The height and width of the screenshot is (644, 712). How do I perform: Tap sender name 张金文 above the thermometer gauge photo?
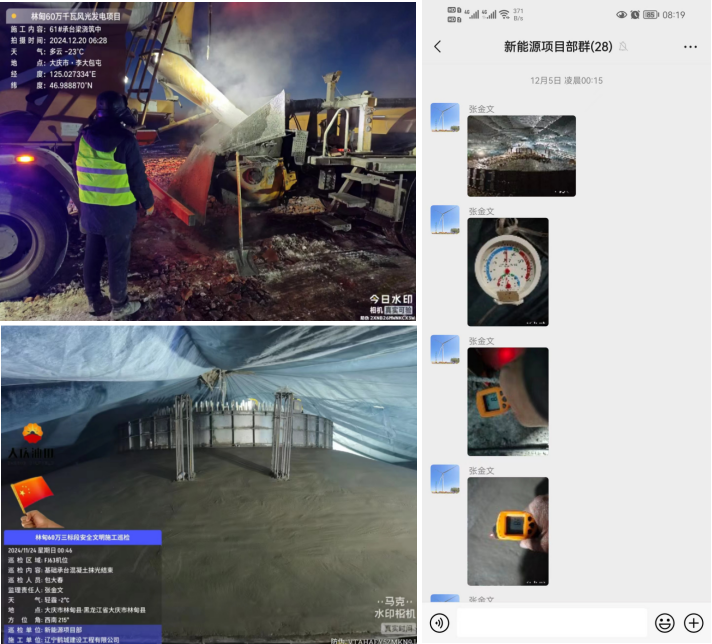tap(482, 211)
